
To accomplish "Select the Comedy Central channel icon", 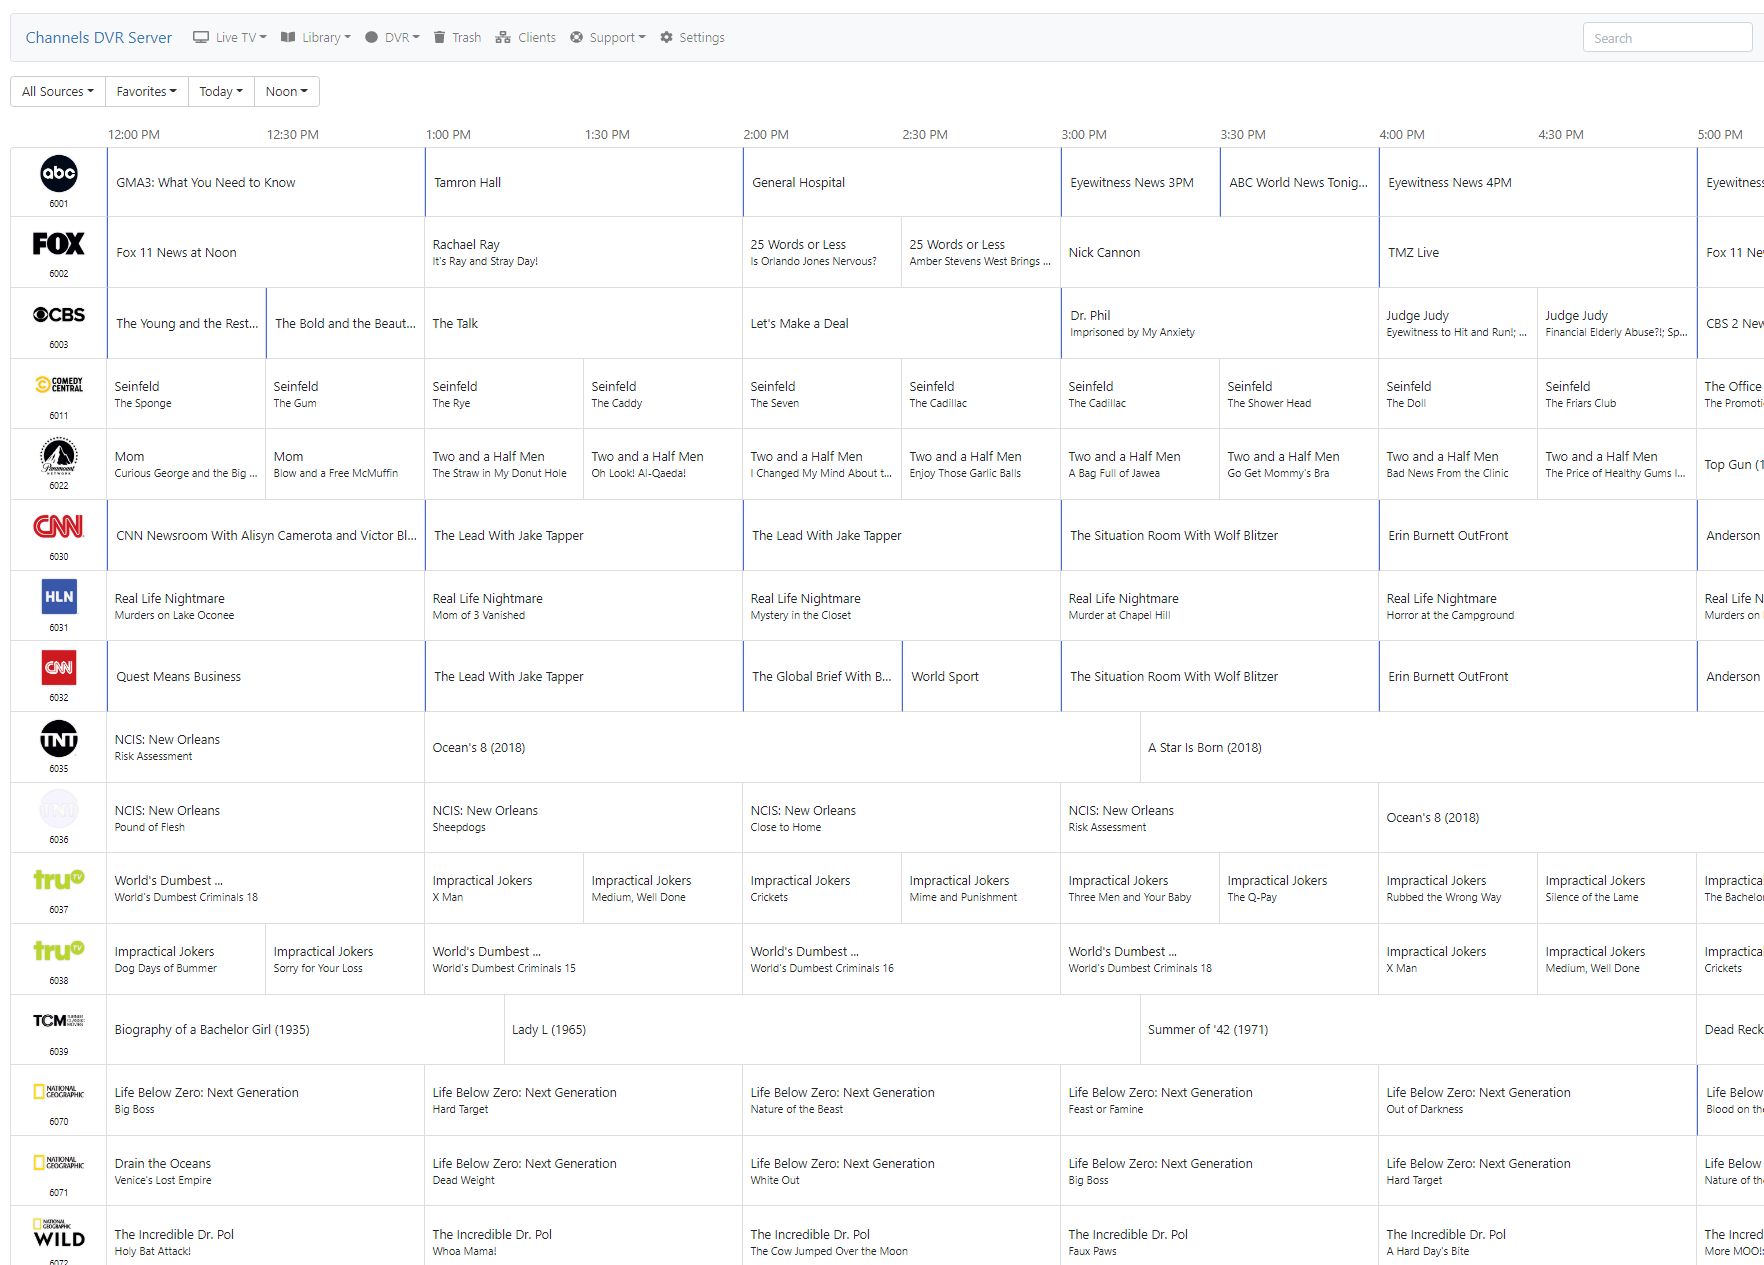I will (58, 385).
